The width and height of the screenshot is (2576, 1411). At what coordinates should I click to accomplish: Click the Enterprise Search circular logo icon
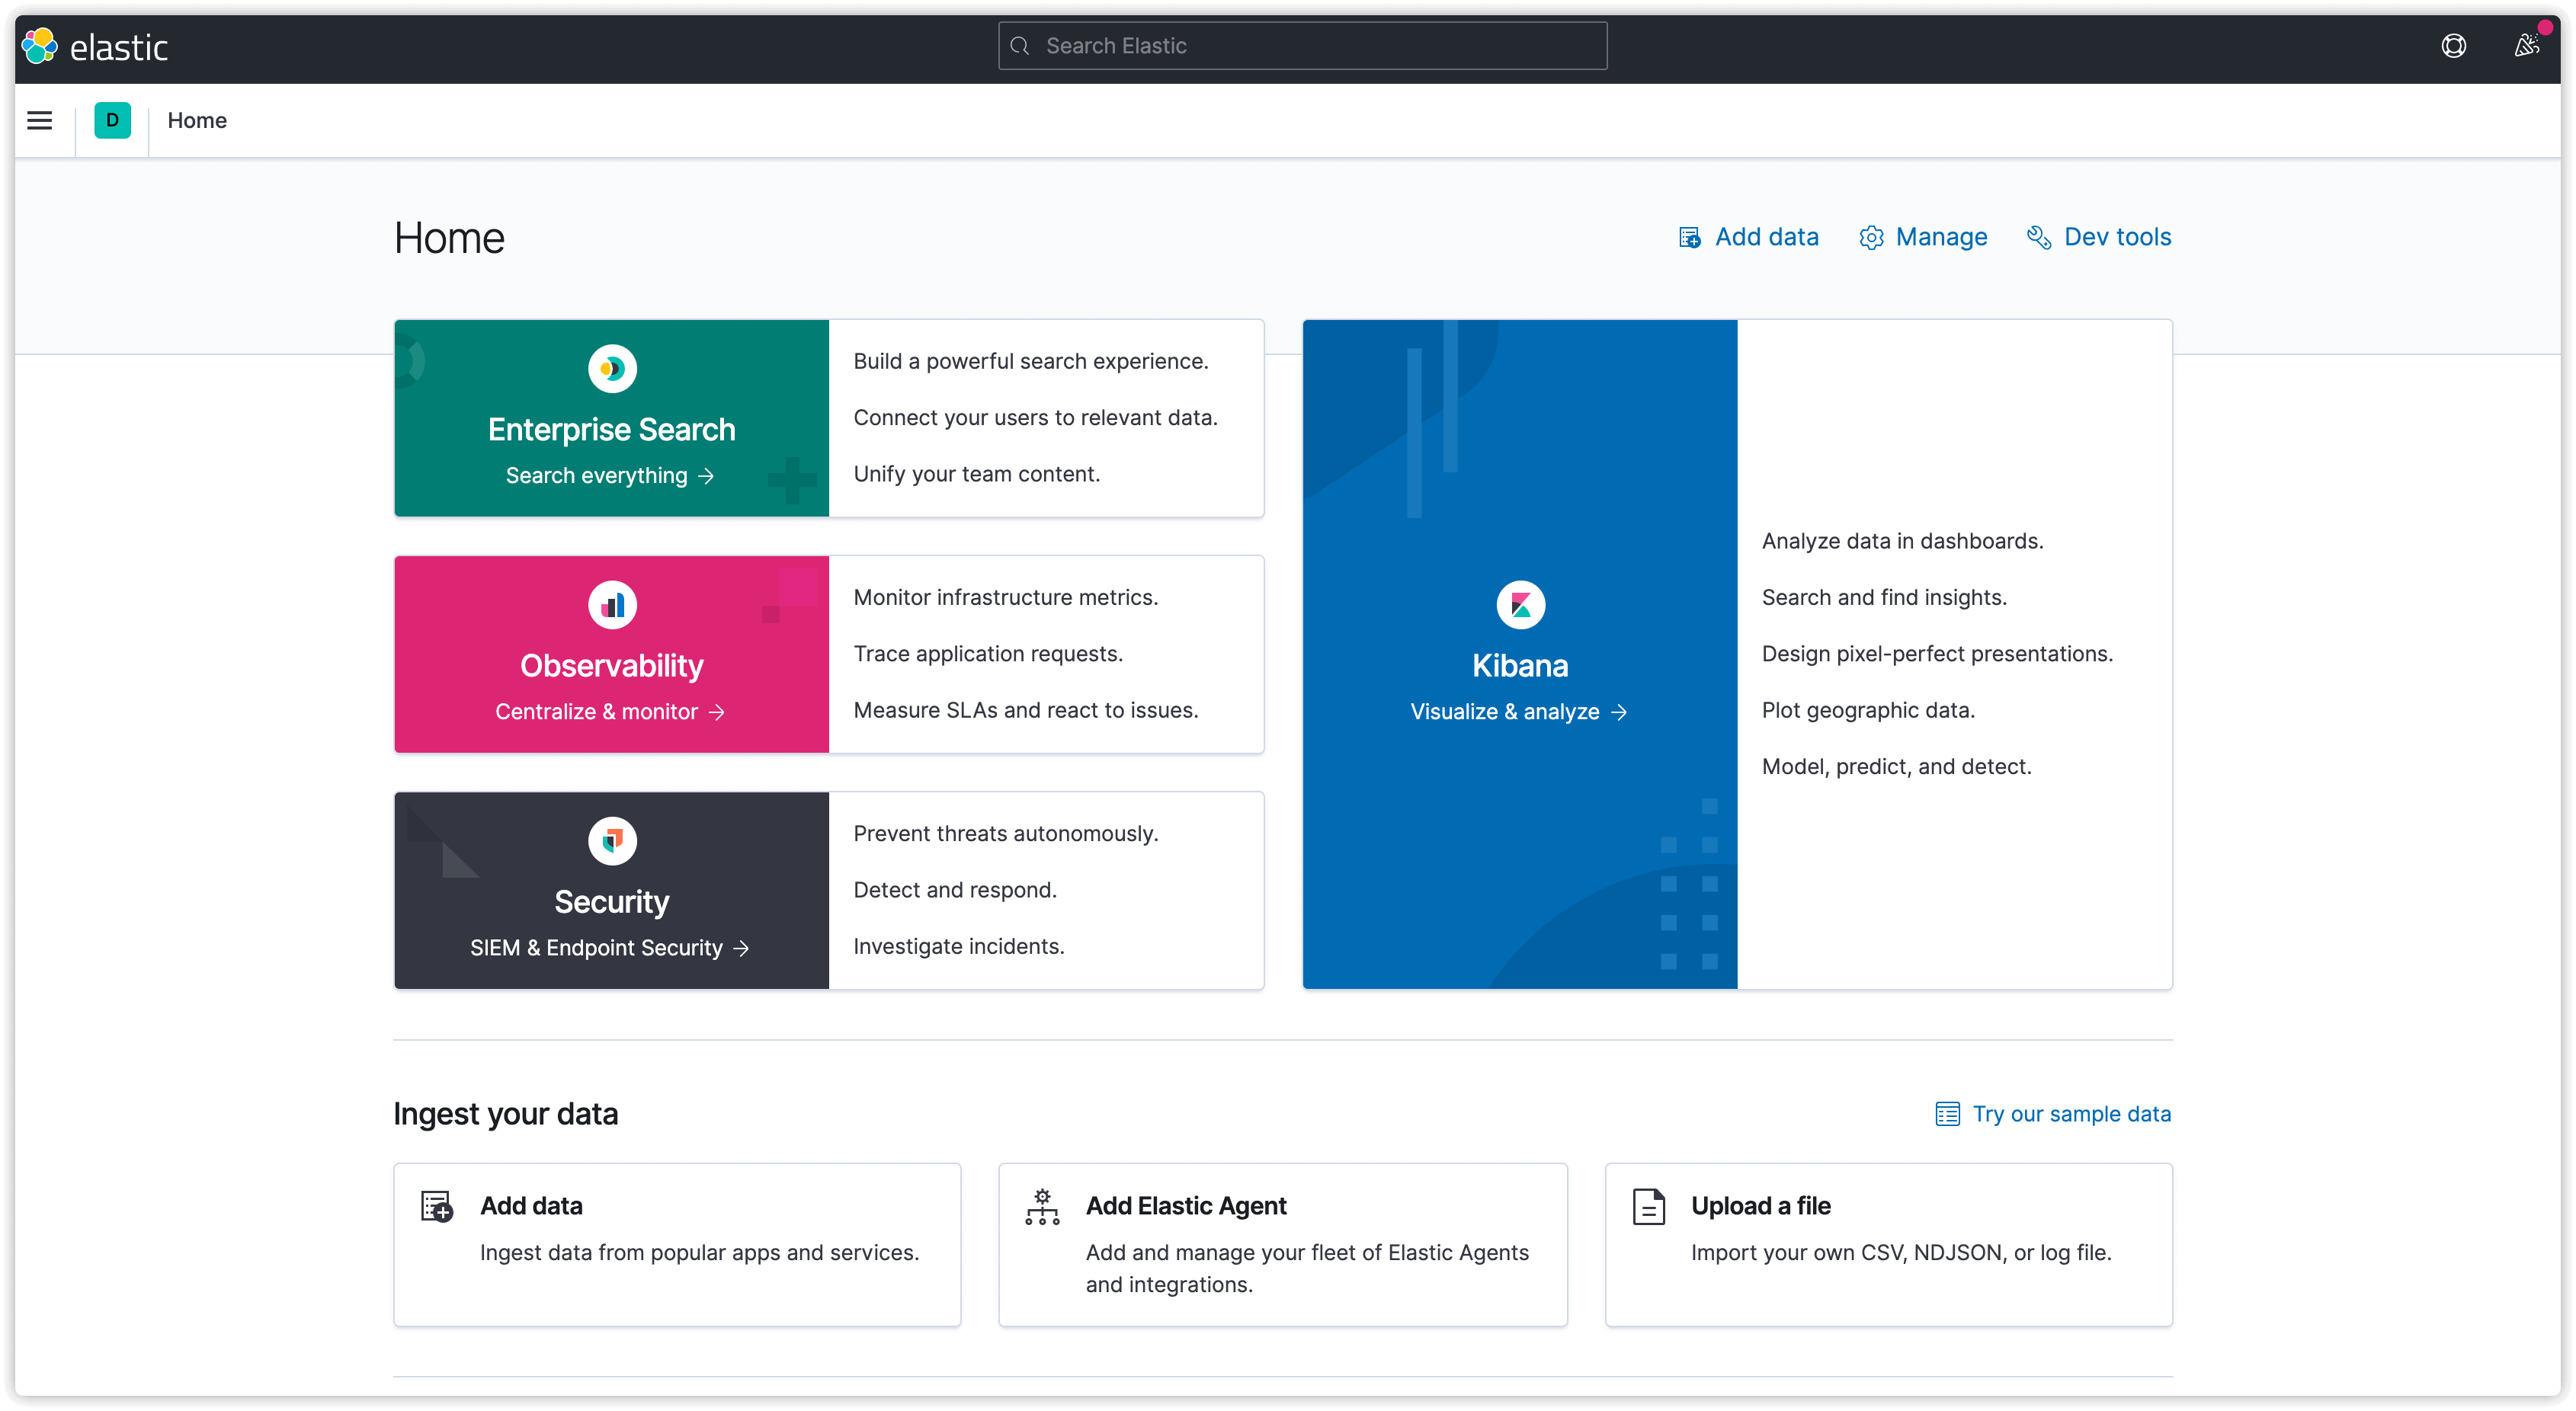[x=612, y=368]
